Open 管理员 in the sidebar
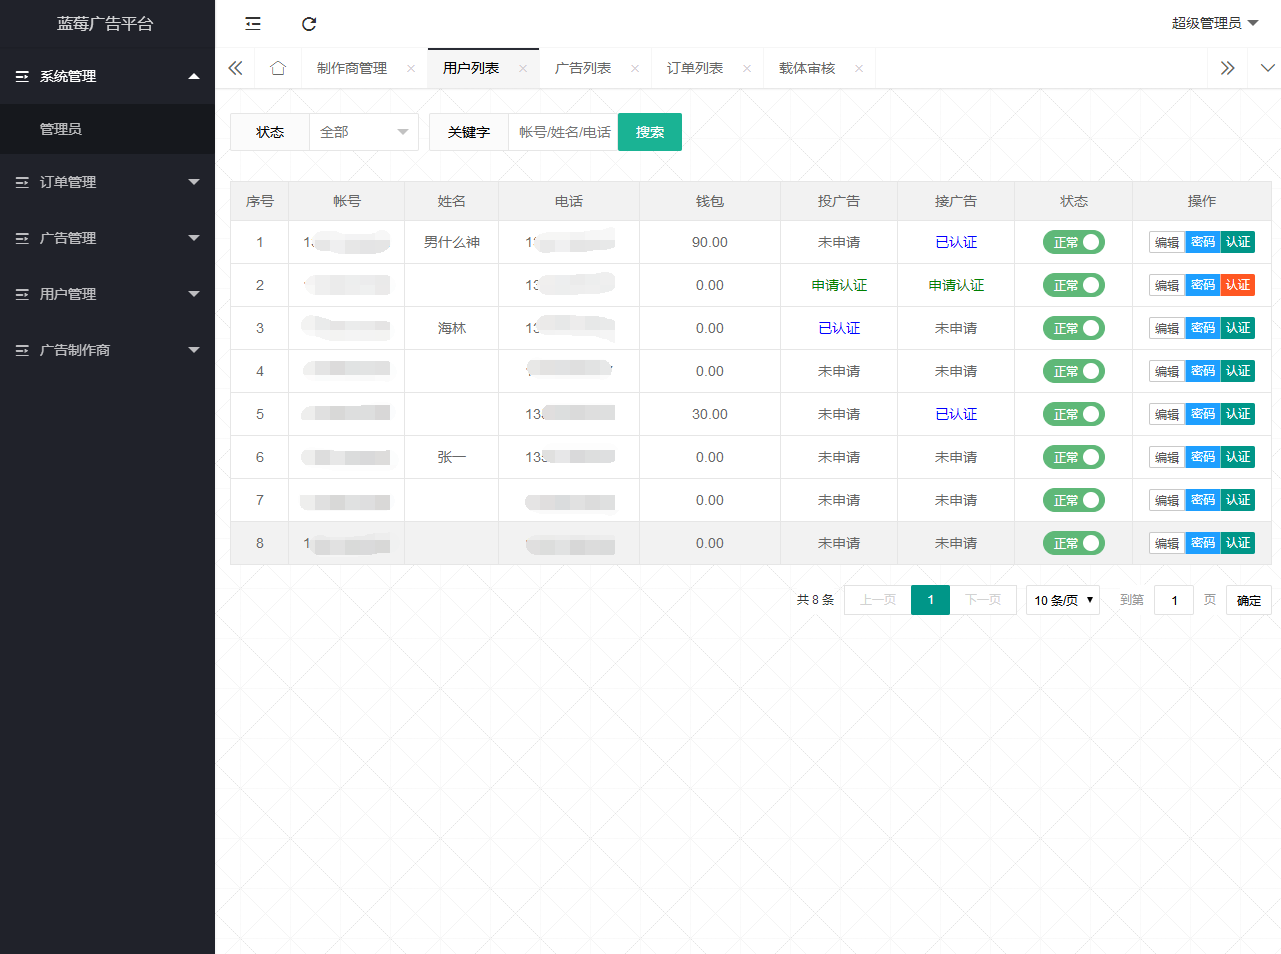This screenshot has height=954, width=1281. point(61,129)
